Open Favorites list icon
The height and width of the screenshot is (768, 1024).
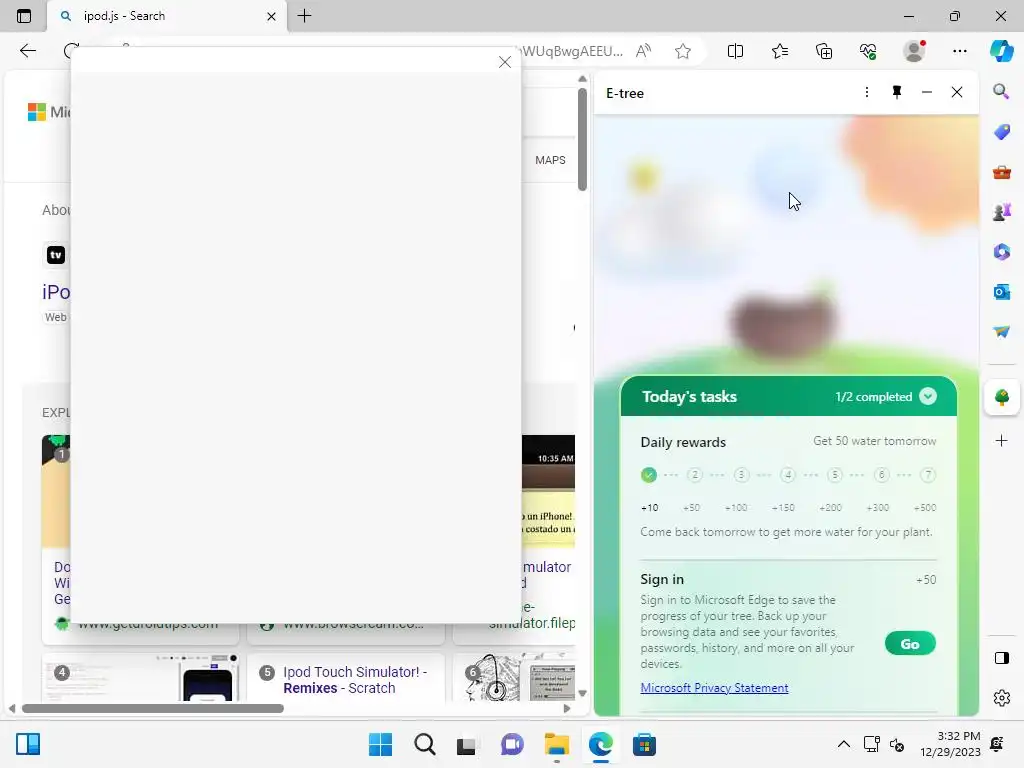point(780,51)
